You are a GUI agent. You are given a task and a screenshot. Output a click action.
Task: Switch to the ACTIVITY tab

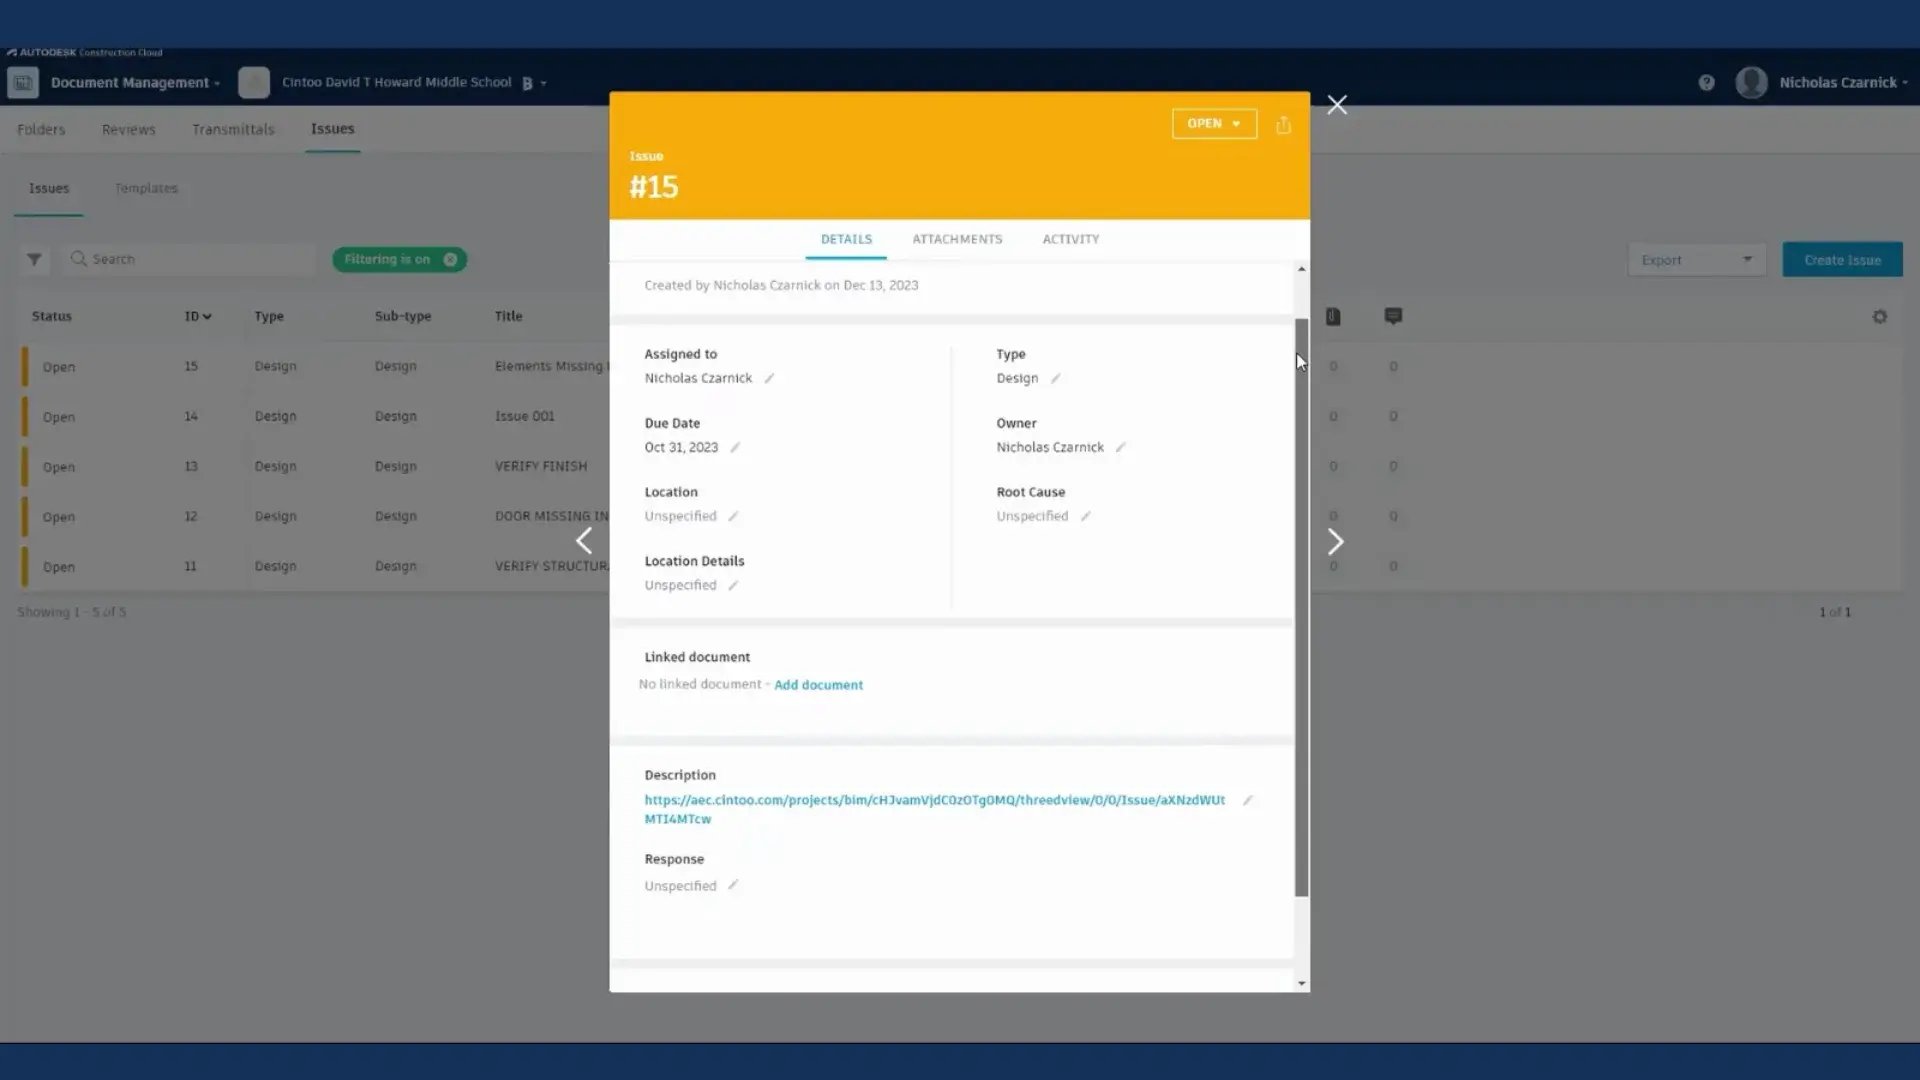click(x=1070, y=239)
